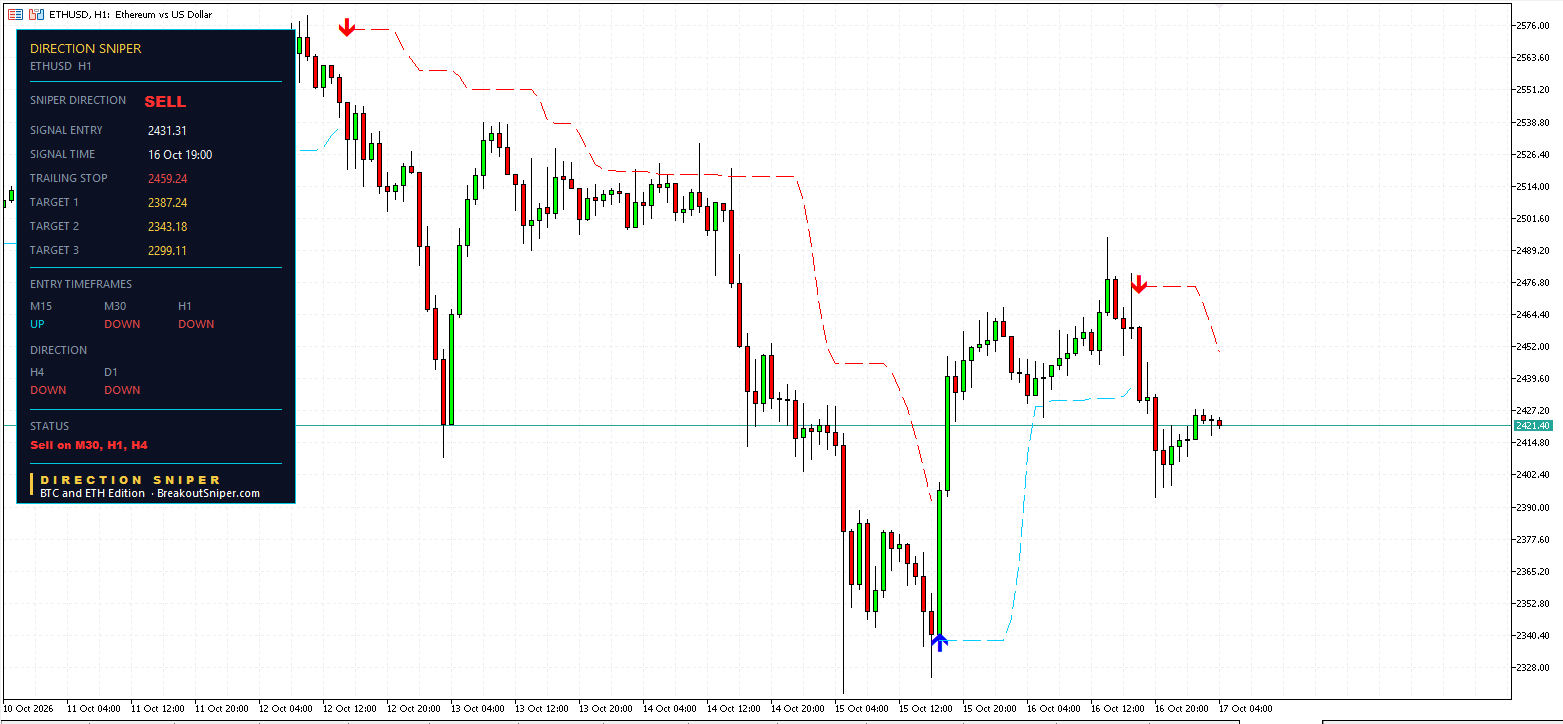Image resolution: width=1563 pixels, height=724 pixels.
Task: Click the DOWN value under M30
Action: click(x=122, y=324)
